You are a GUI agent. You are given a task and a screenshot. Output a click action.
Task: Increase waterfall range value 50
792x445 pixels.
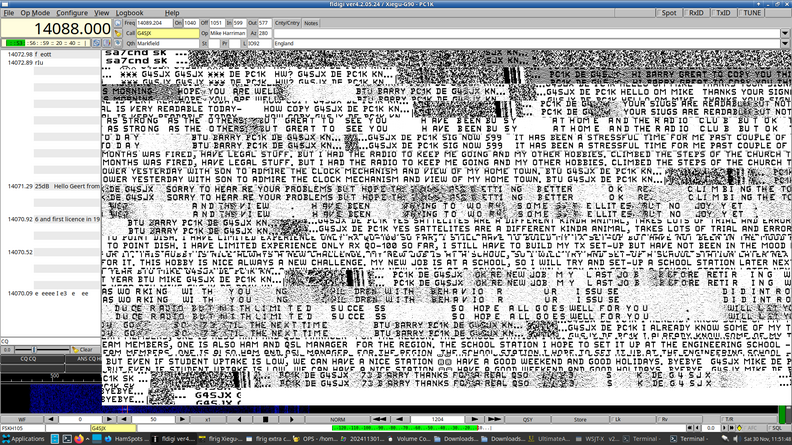pyautogui.click(x=182, y=419)
